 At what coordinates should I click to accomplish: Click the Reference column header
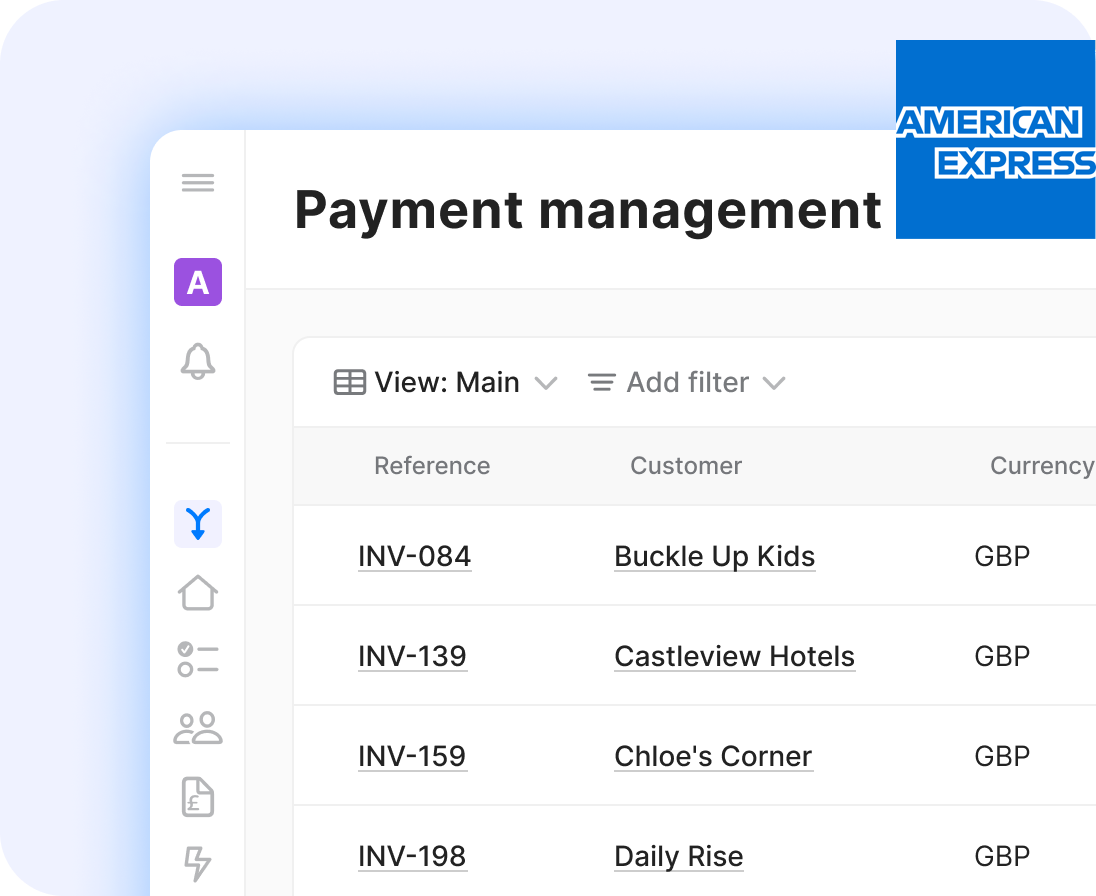[432, 466]
